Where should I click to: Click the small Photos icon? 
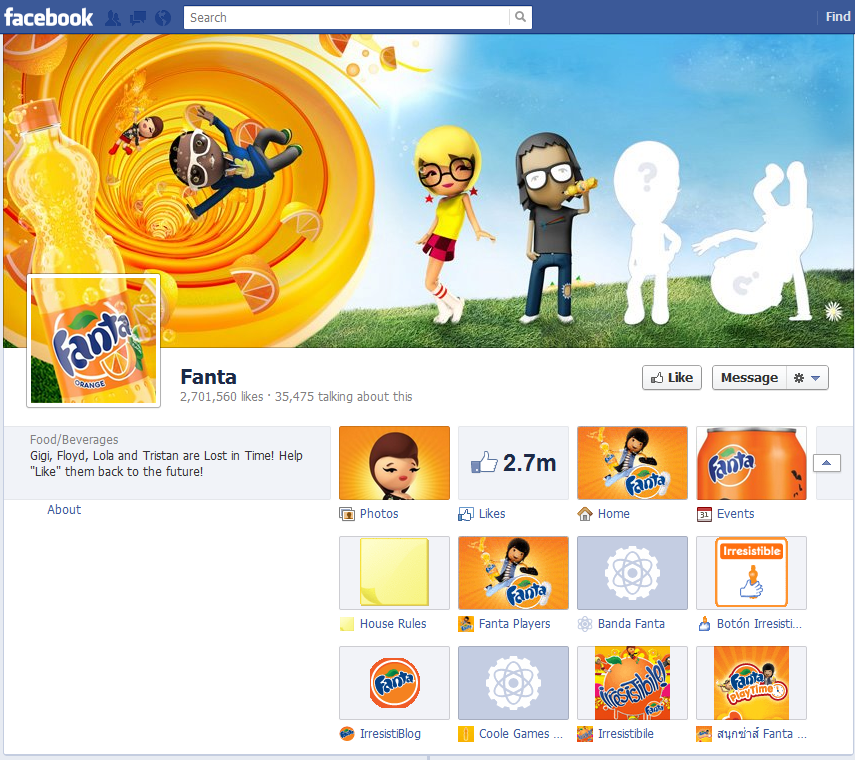tap(347, 514)
